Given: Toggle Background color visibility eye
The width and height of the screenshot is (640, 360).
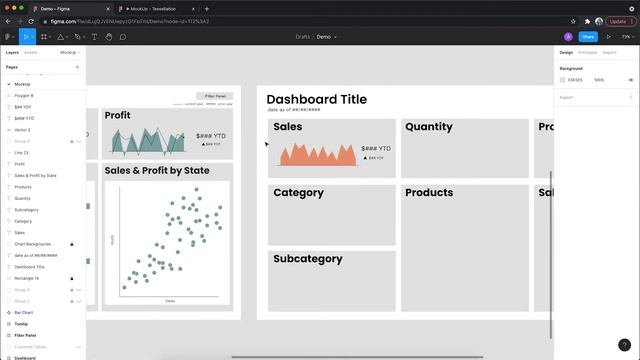Looking at the screenshot, I should [x=631, y=80].
